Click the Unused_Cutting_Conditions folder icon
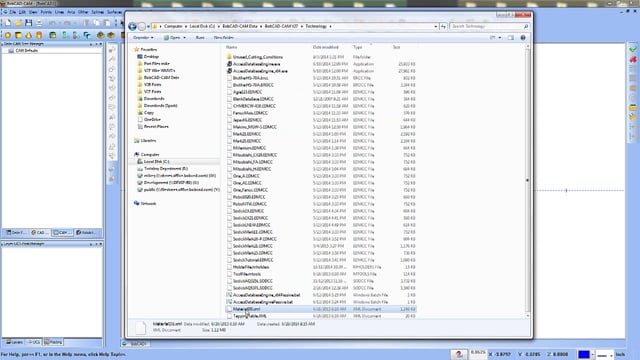Viewport: 640px width, 360px height. click(229, 57)
